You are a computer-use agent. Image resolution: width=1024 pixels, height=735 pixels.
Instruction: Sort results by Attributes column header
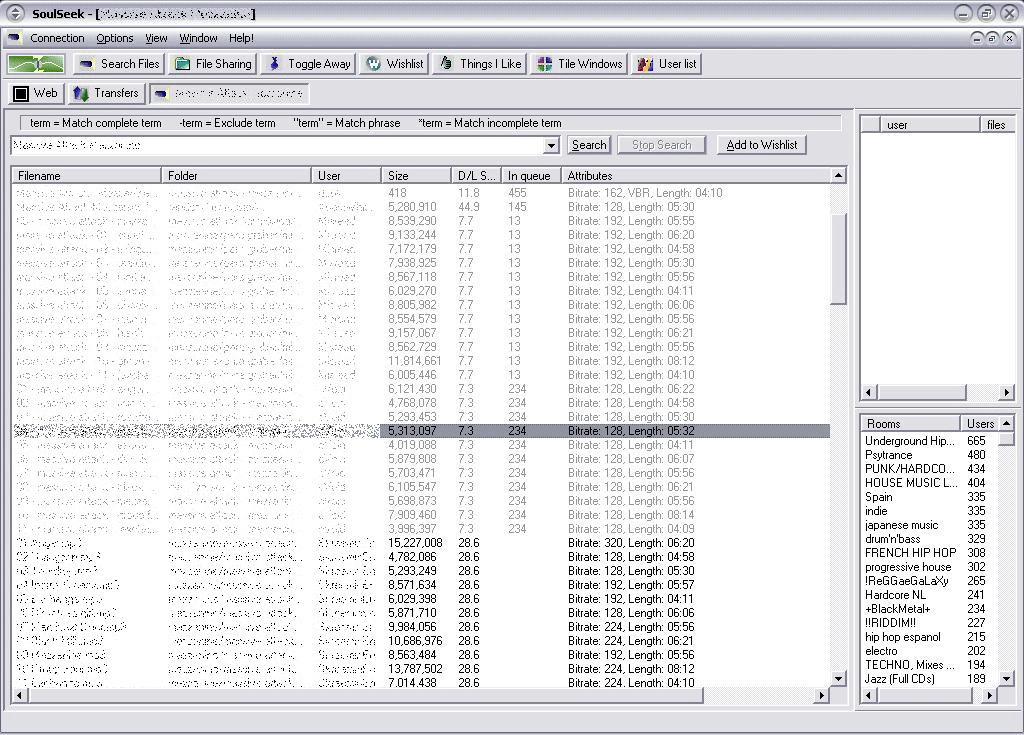pyautogui.click(x=695, y=176)
